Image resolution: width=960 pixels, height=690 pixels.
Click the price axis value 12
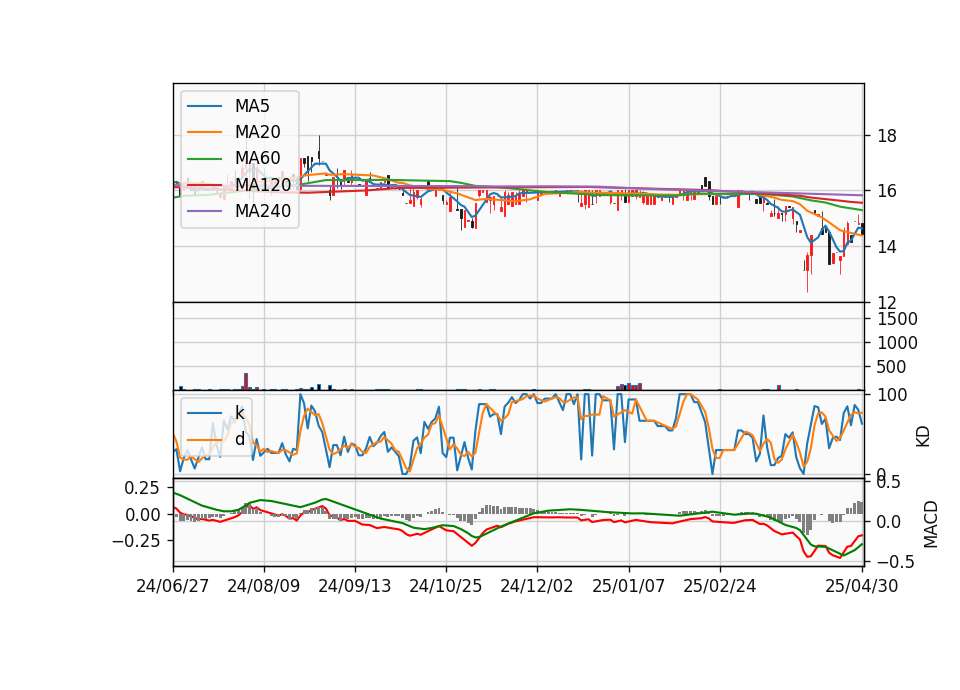pyautogui.click(x=887, y=302)
